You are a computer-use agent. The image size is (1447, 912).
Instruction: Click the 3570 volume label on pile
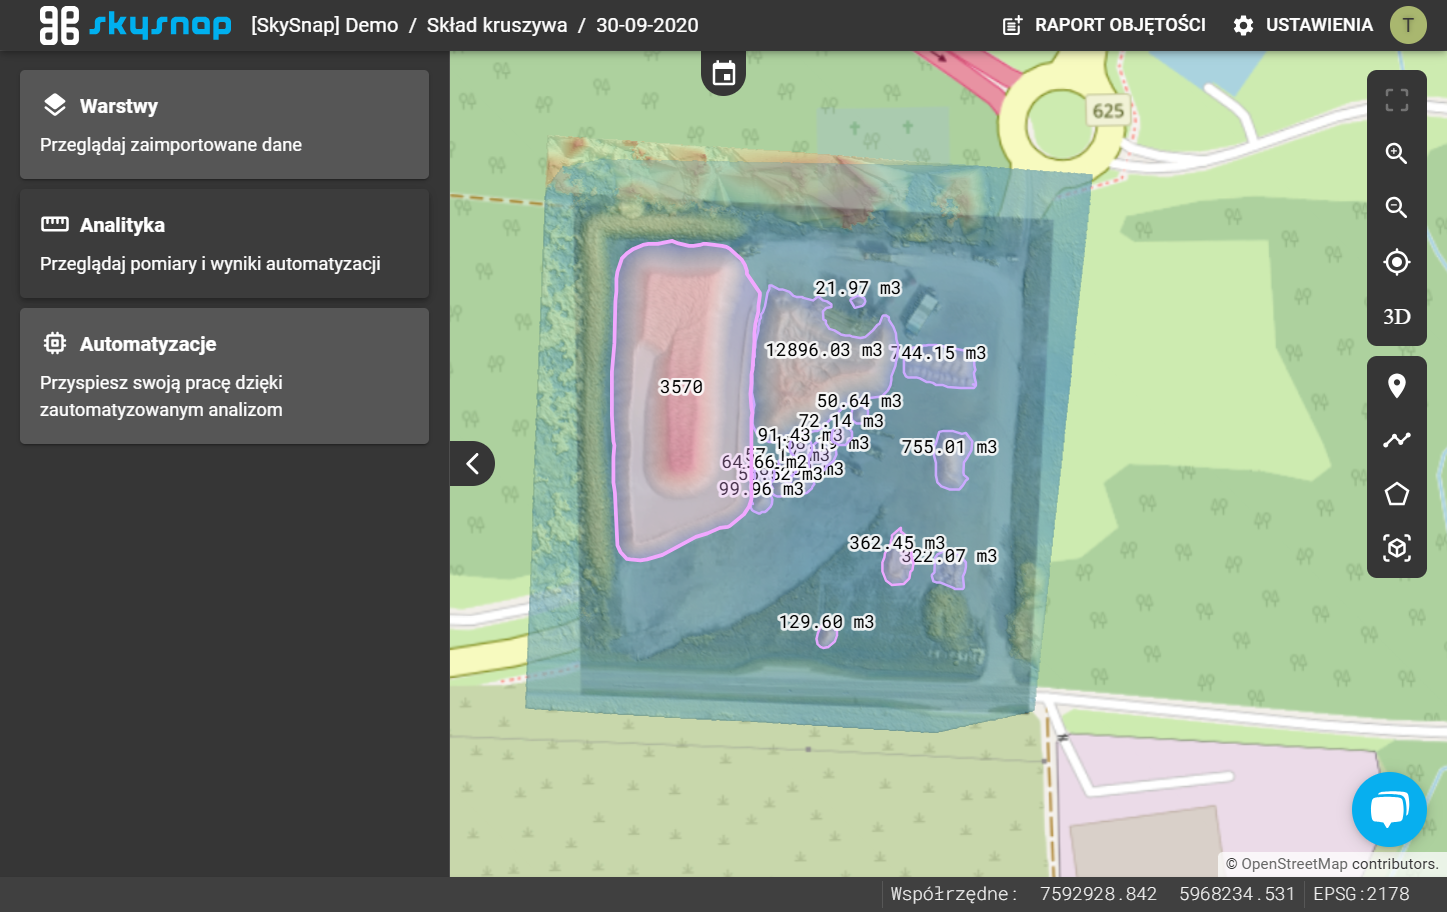pyautogui.click(x=681, y=387)
